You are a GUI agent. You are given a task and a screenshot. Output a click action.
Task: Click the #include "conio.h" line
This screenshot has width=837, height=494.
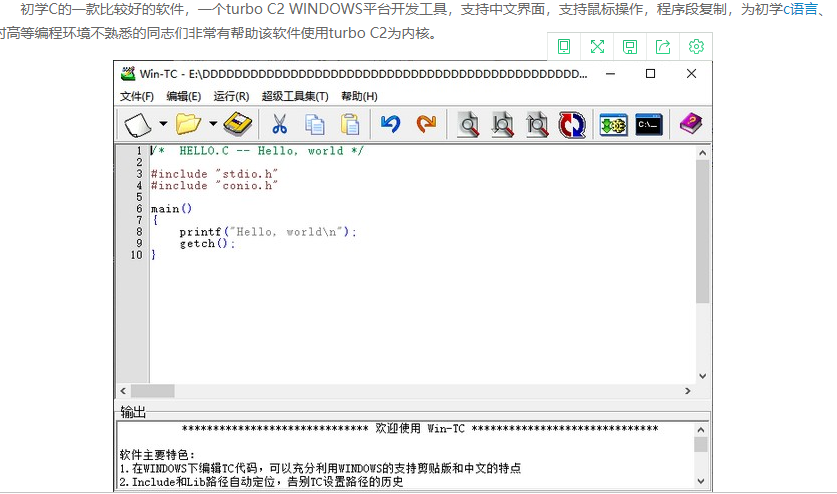click(x=214, y=185)
